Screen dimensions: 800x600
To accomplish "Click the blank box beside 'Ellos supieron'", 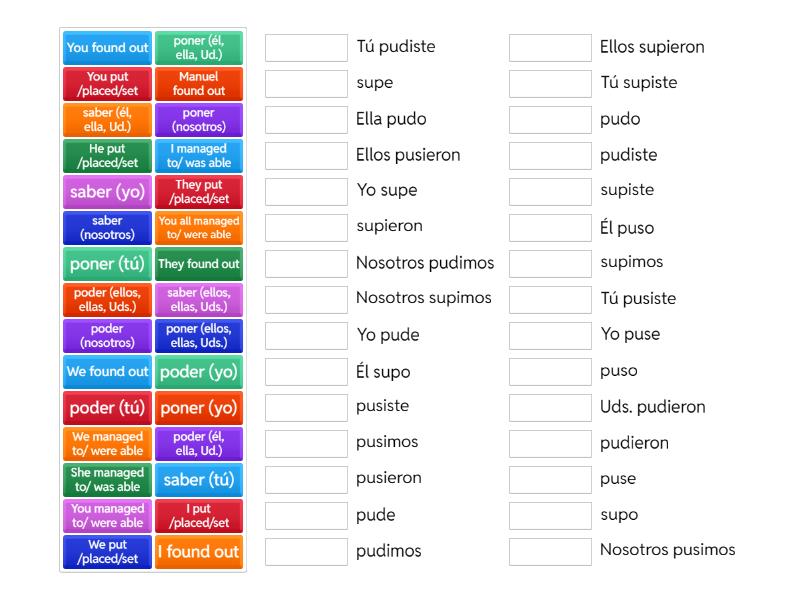I will click(x=550, y=48).
